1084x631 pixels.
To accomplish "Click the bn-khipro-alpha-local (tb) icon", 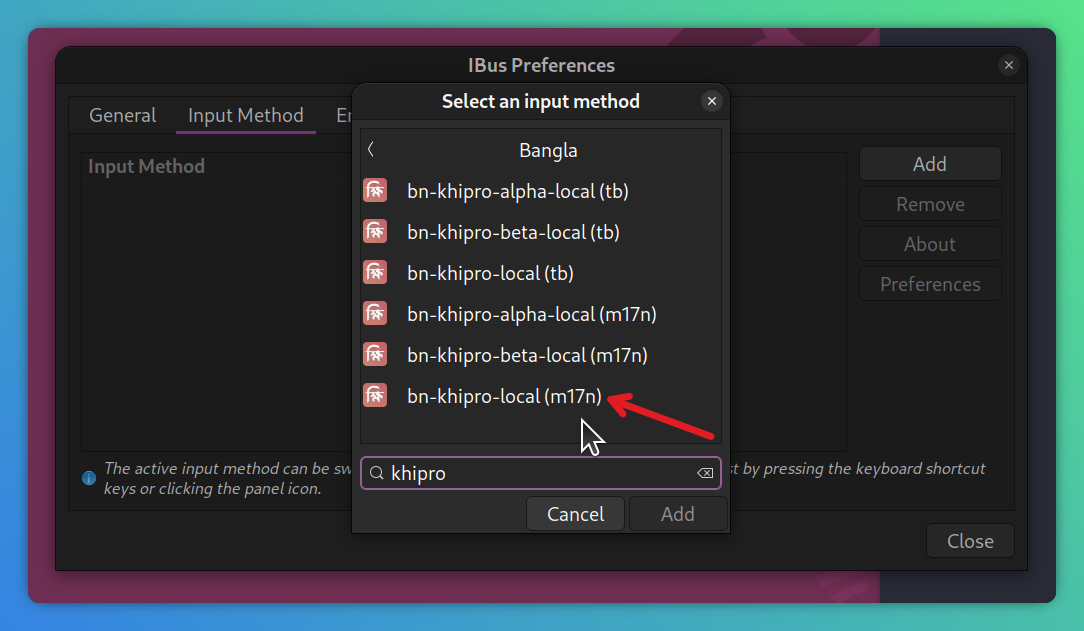I will click(x=375, y=191).
